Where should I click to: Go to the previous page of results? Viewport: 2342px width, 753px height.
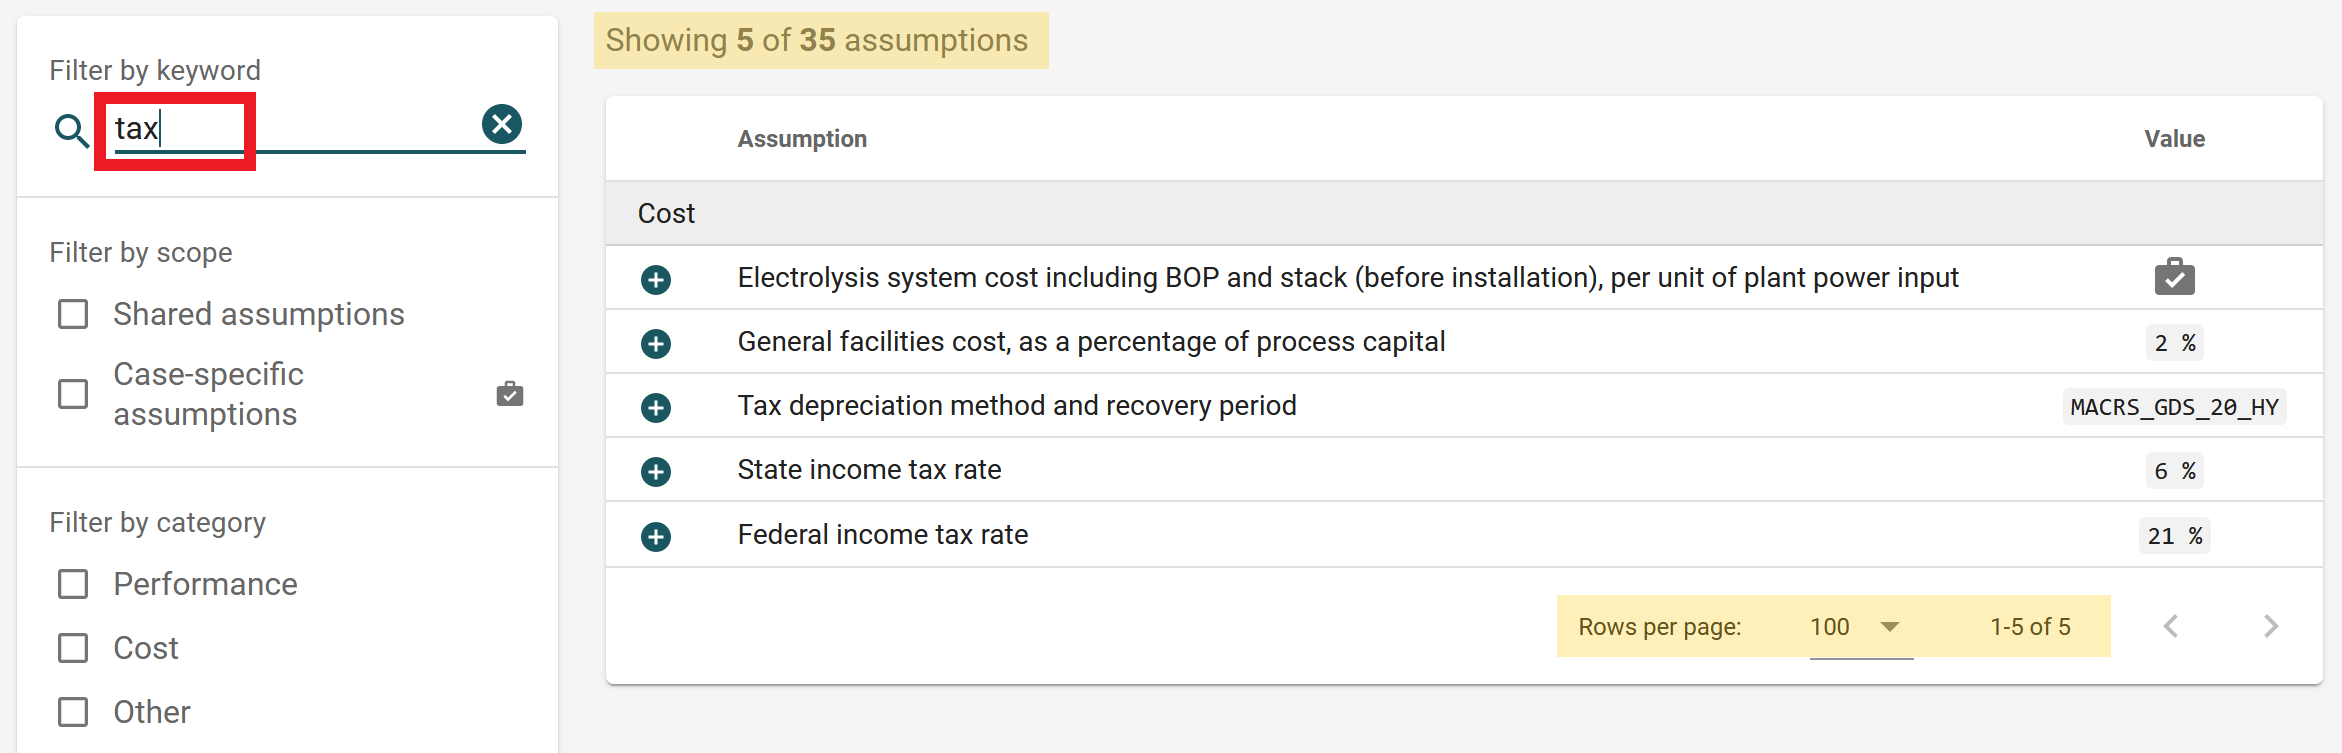[2171, 627]
